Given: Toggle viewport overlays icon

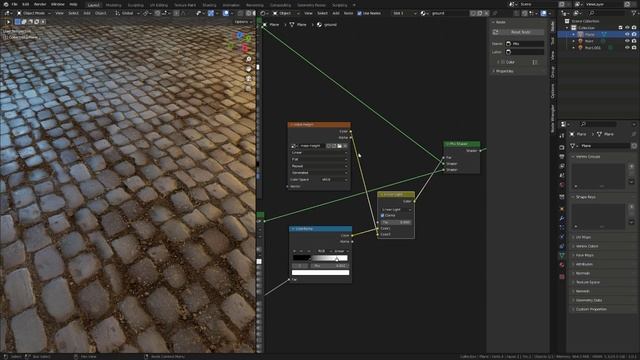Looking at the screenshot, I should (226, 13).
